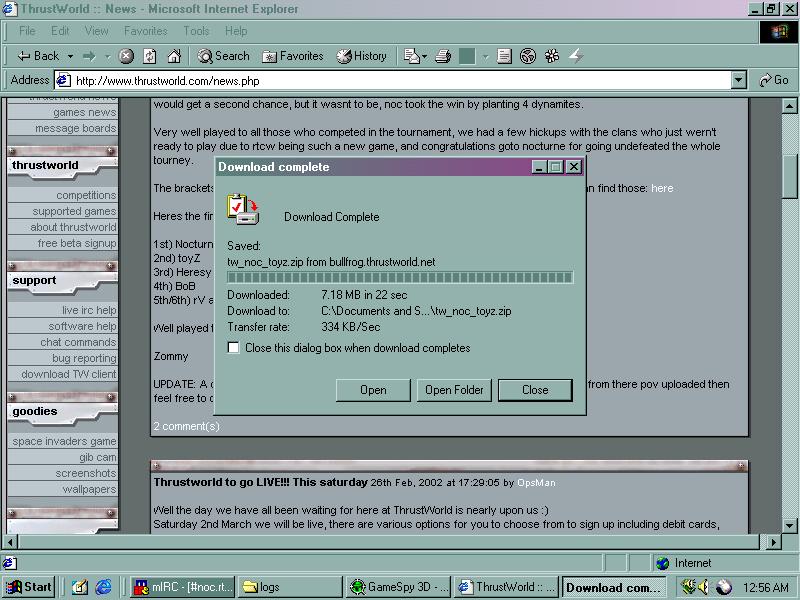Open the Help menu
Screen dimensions: 800x600
236,31
